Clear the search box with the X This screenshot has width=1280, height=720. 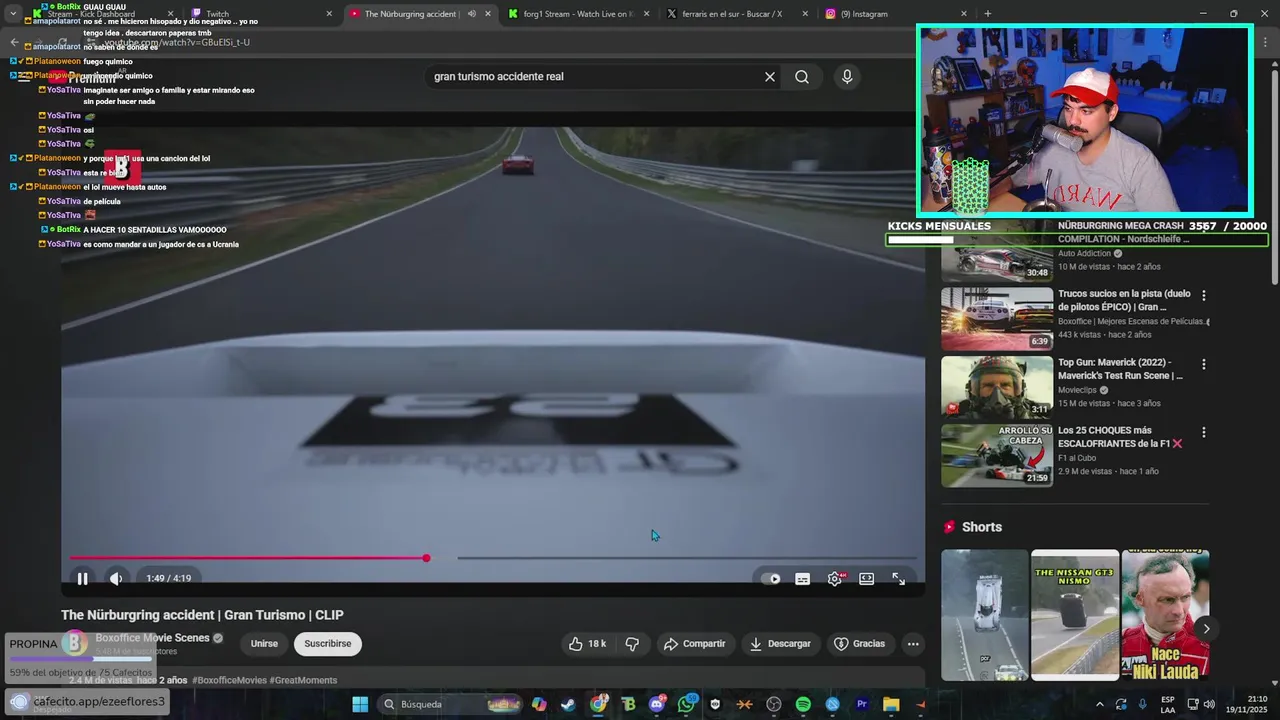pos(770,77)
